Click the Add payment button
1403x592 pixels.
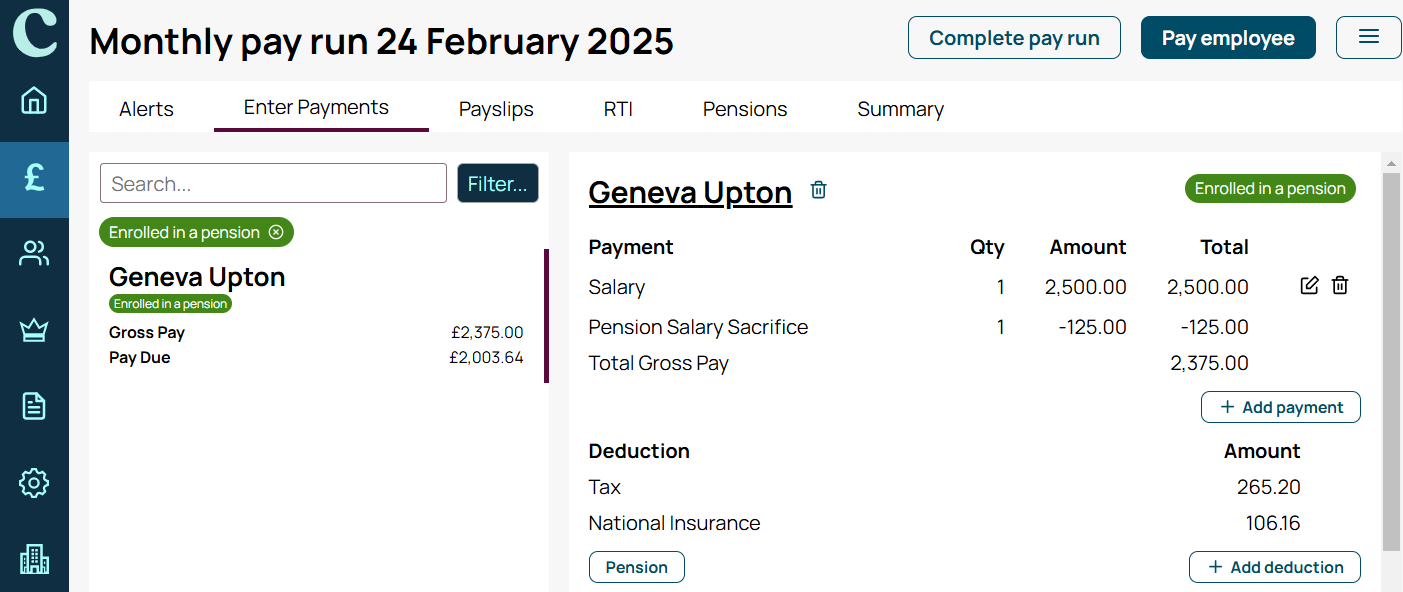[x=1281, y=407]
